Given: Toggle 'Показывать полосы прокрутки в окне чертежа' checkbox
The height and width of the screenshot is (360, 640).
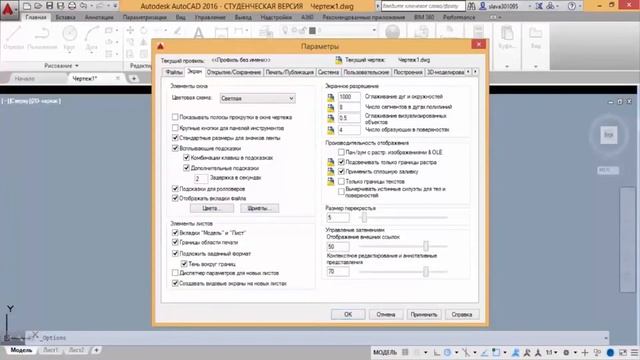Looking at the screenshot, I should [175, 117].
